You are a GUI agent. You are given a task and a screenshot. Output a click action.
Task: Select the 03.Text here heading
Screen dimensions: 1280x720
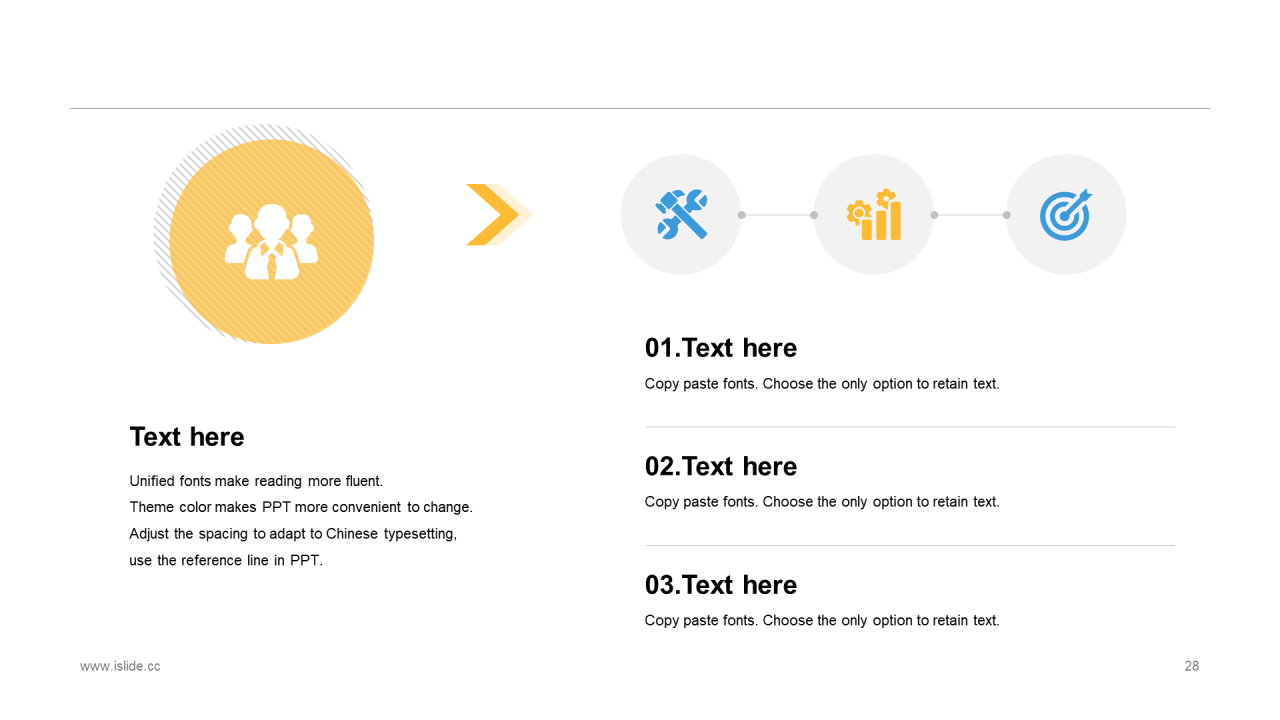pos(721,585)
